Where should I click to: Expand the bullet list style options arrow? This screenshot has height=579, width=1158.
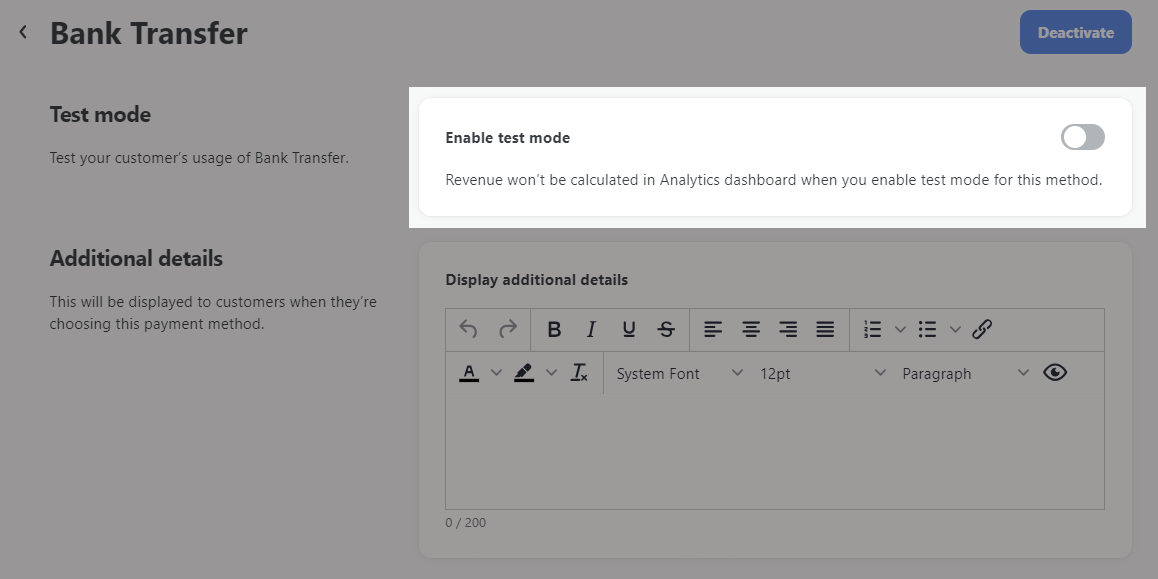click(955, 329)
